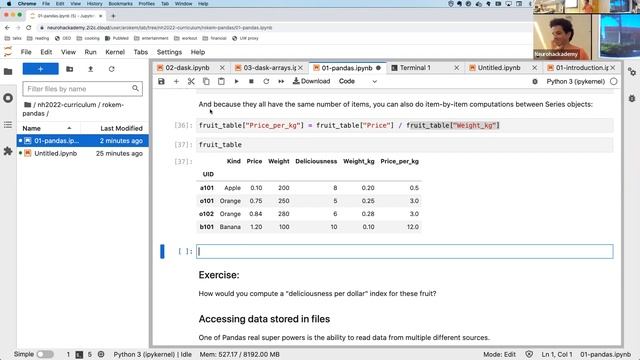640x360 pixels.
Task: Open JupyterLab File menu
Action: click(26, 52)
